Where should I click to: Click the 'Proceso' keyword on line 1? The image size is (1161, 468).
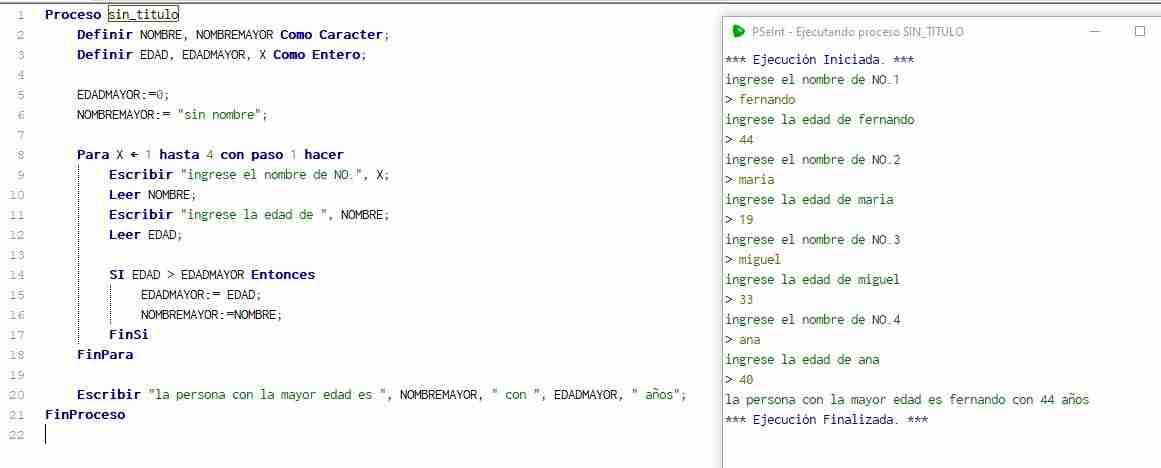pyautogui.click(x=74, y=14)
